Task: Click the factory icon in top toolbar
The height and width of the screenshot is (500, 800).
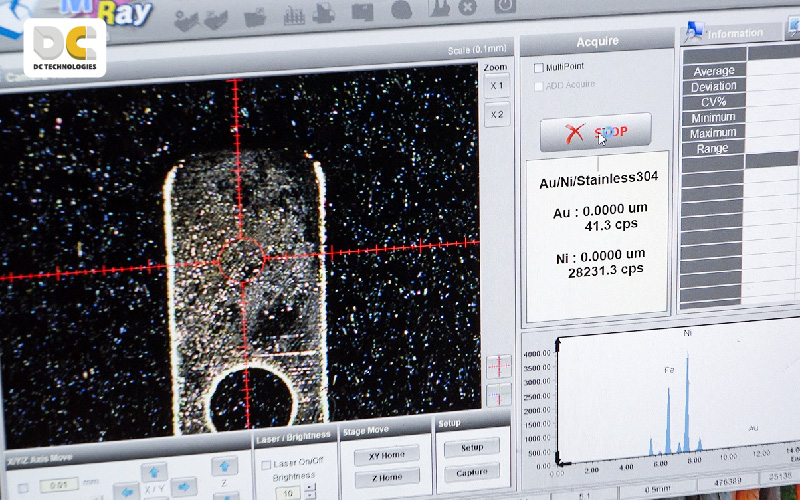Action: click(438, 9)
